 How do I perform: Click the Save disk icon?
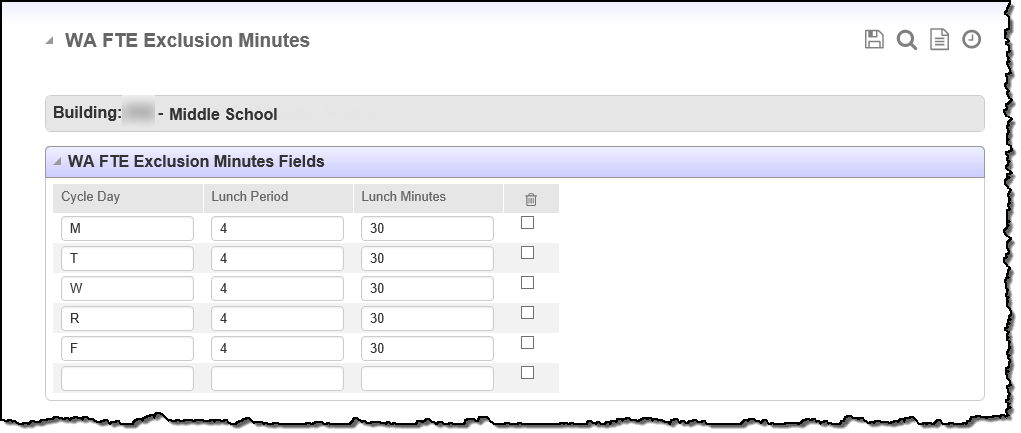[874, 40]
